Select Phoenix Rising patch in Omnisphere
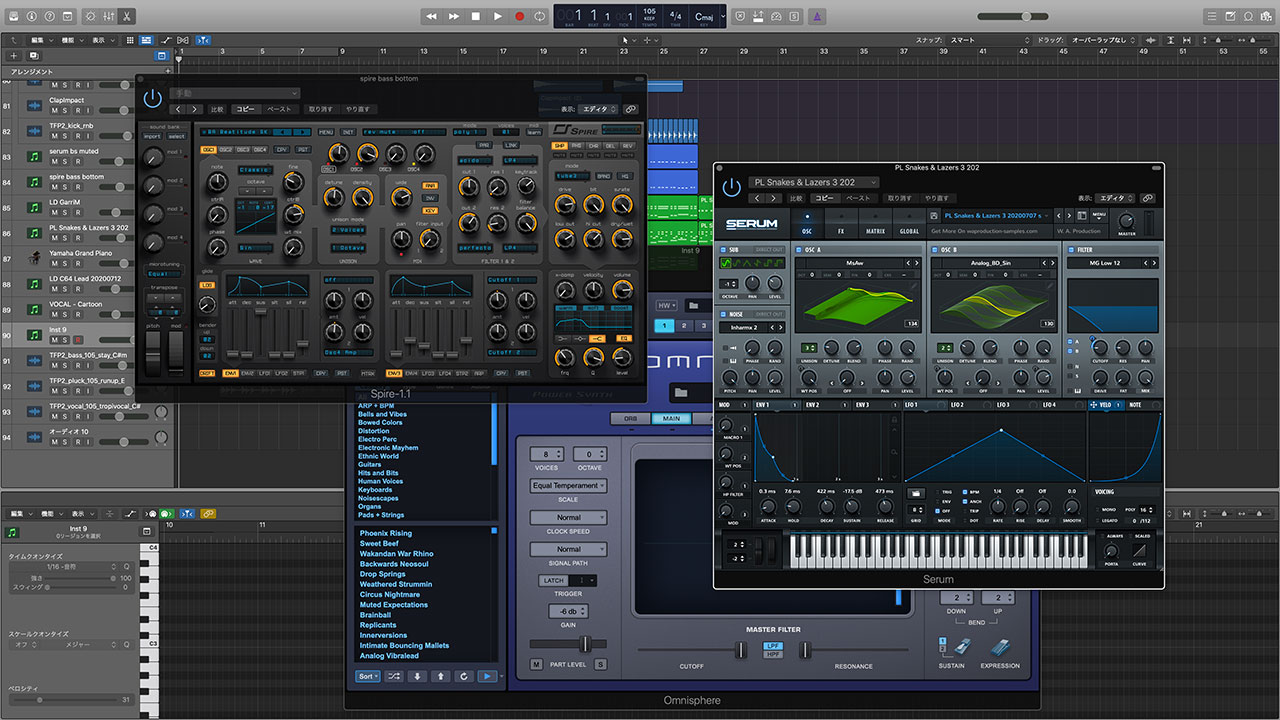This screenshot has height=720, width=1280. [x=385, y=533]
